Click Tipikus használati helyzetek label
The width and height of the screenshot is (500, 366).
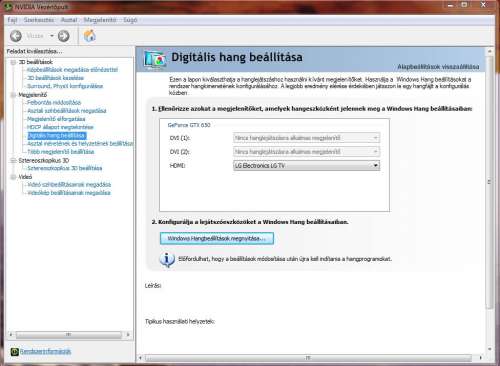[x=180, y=321]
